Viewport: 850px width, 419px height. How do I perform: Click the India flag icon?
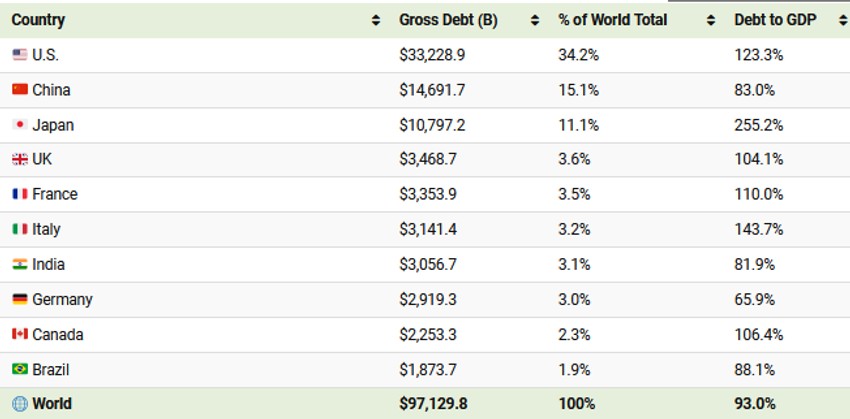pos(20,264)
